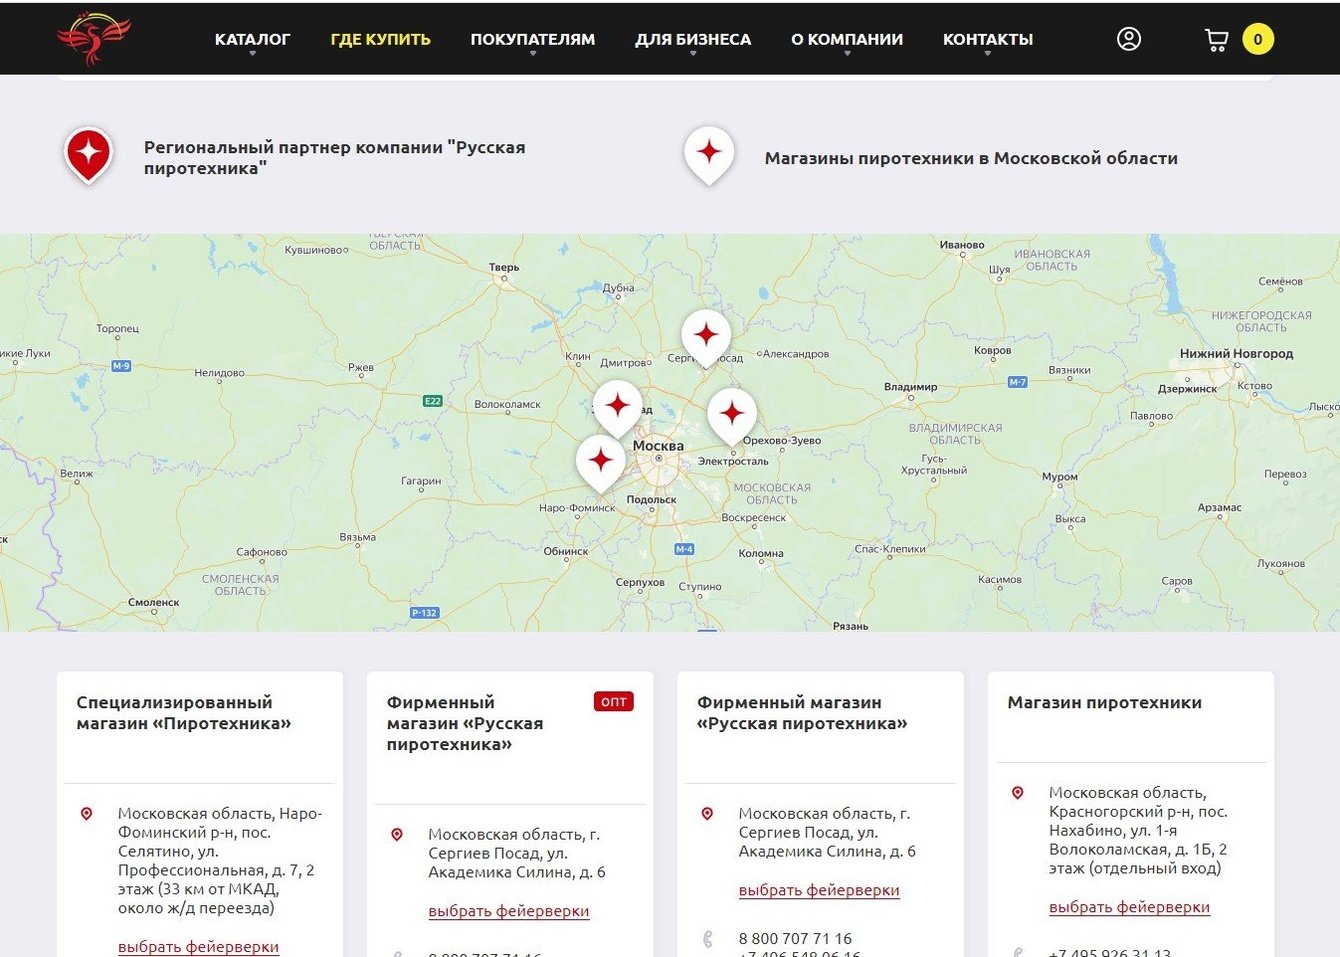Click address mentioning пос. Нахабино

(x=1138, y=831)
